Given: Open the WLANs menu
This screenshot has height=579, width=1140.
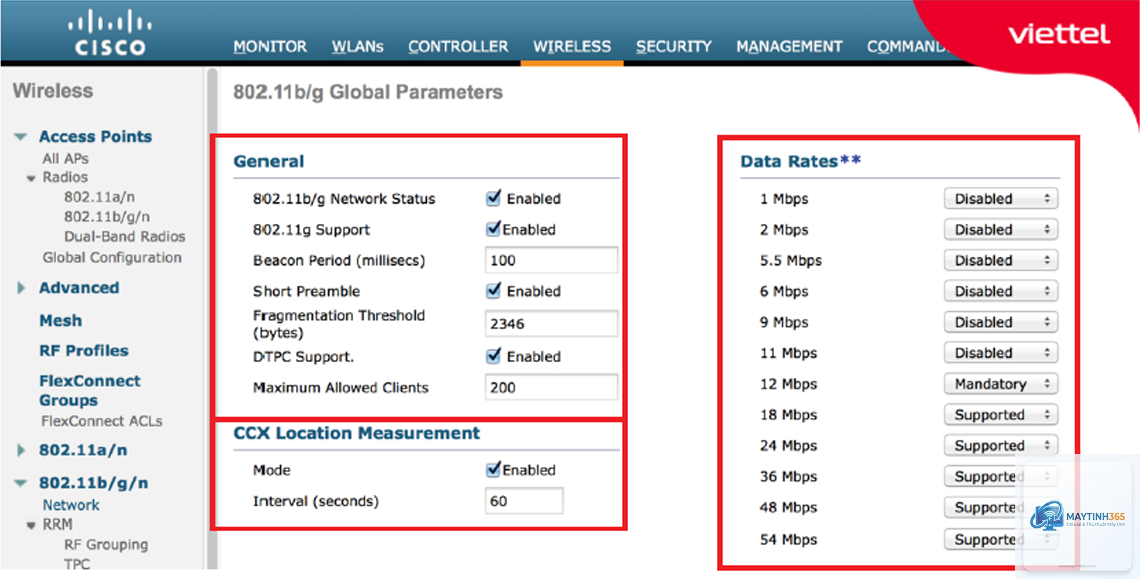Looking at the screenshot, I should pyautogui.click(x=358, y=47).
